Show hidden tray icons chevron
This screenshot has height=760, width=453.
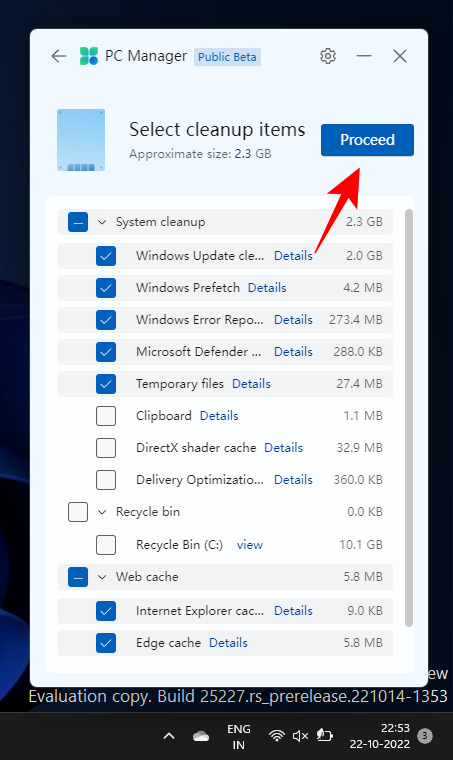pyautogui.click(x=169, y=736)
